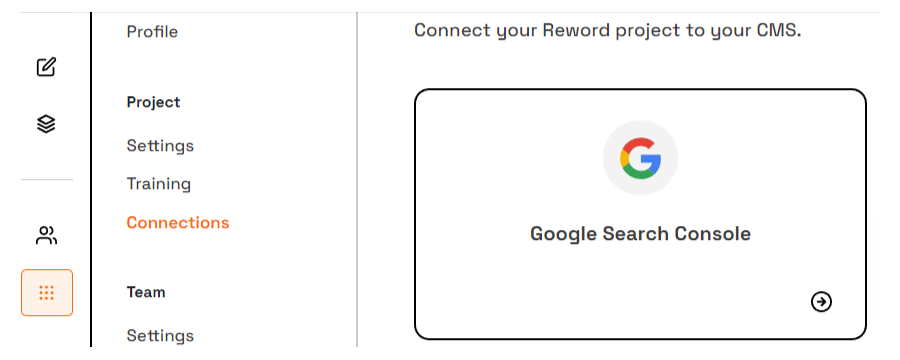The image size is (900, 360).
Task: Click the black vertical line beside icon sidebar
Action: click(x=91, y=180)
